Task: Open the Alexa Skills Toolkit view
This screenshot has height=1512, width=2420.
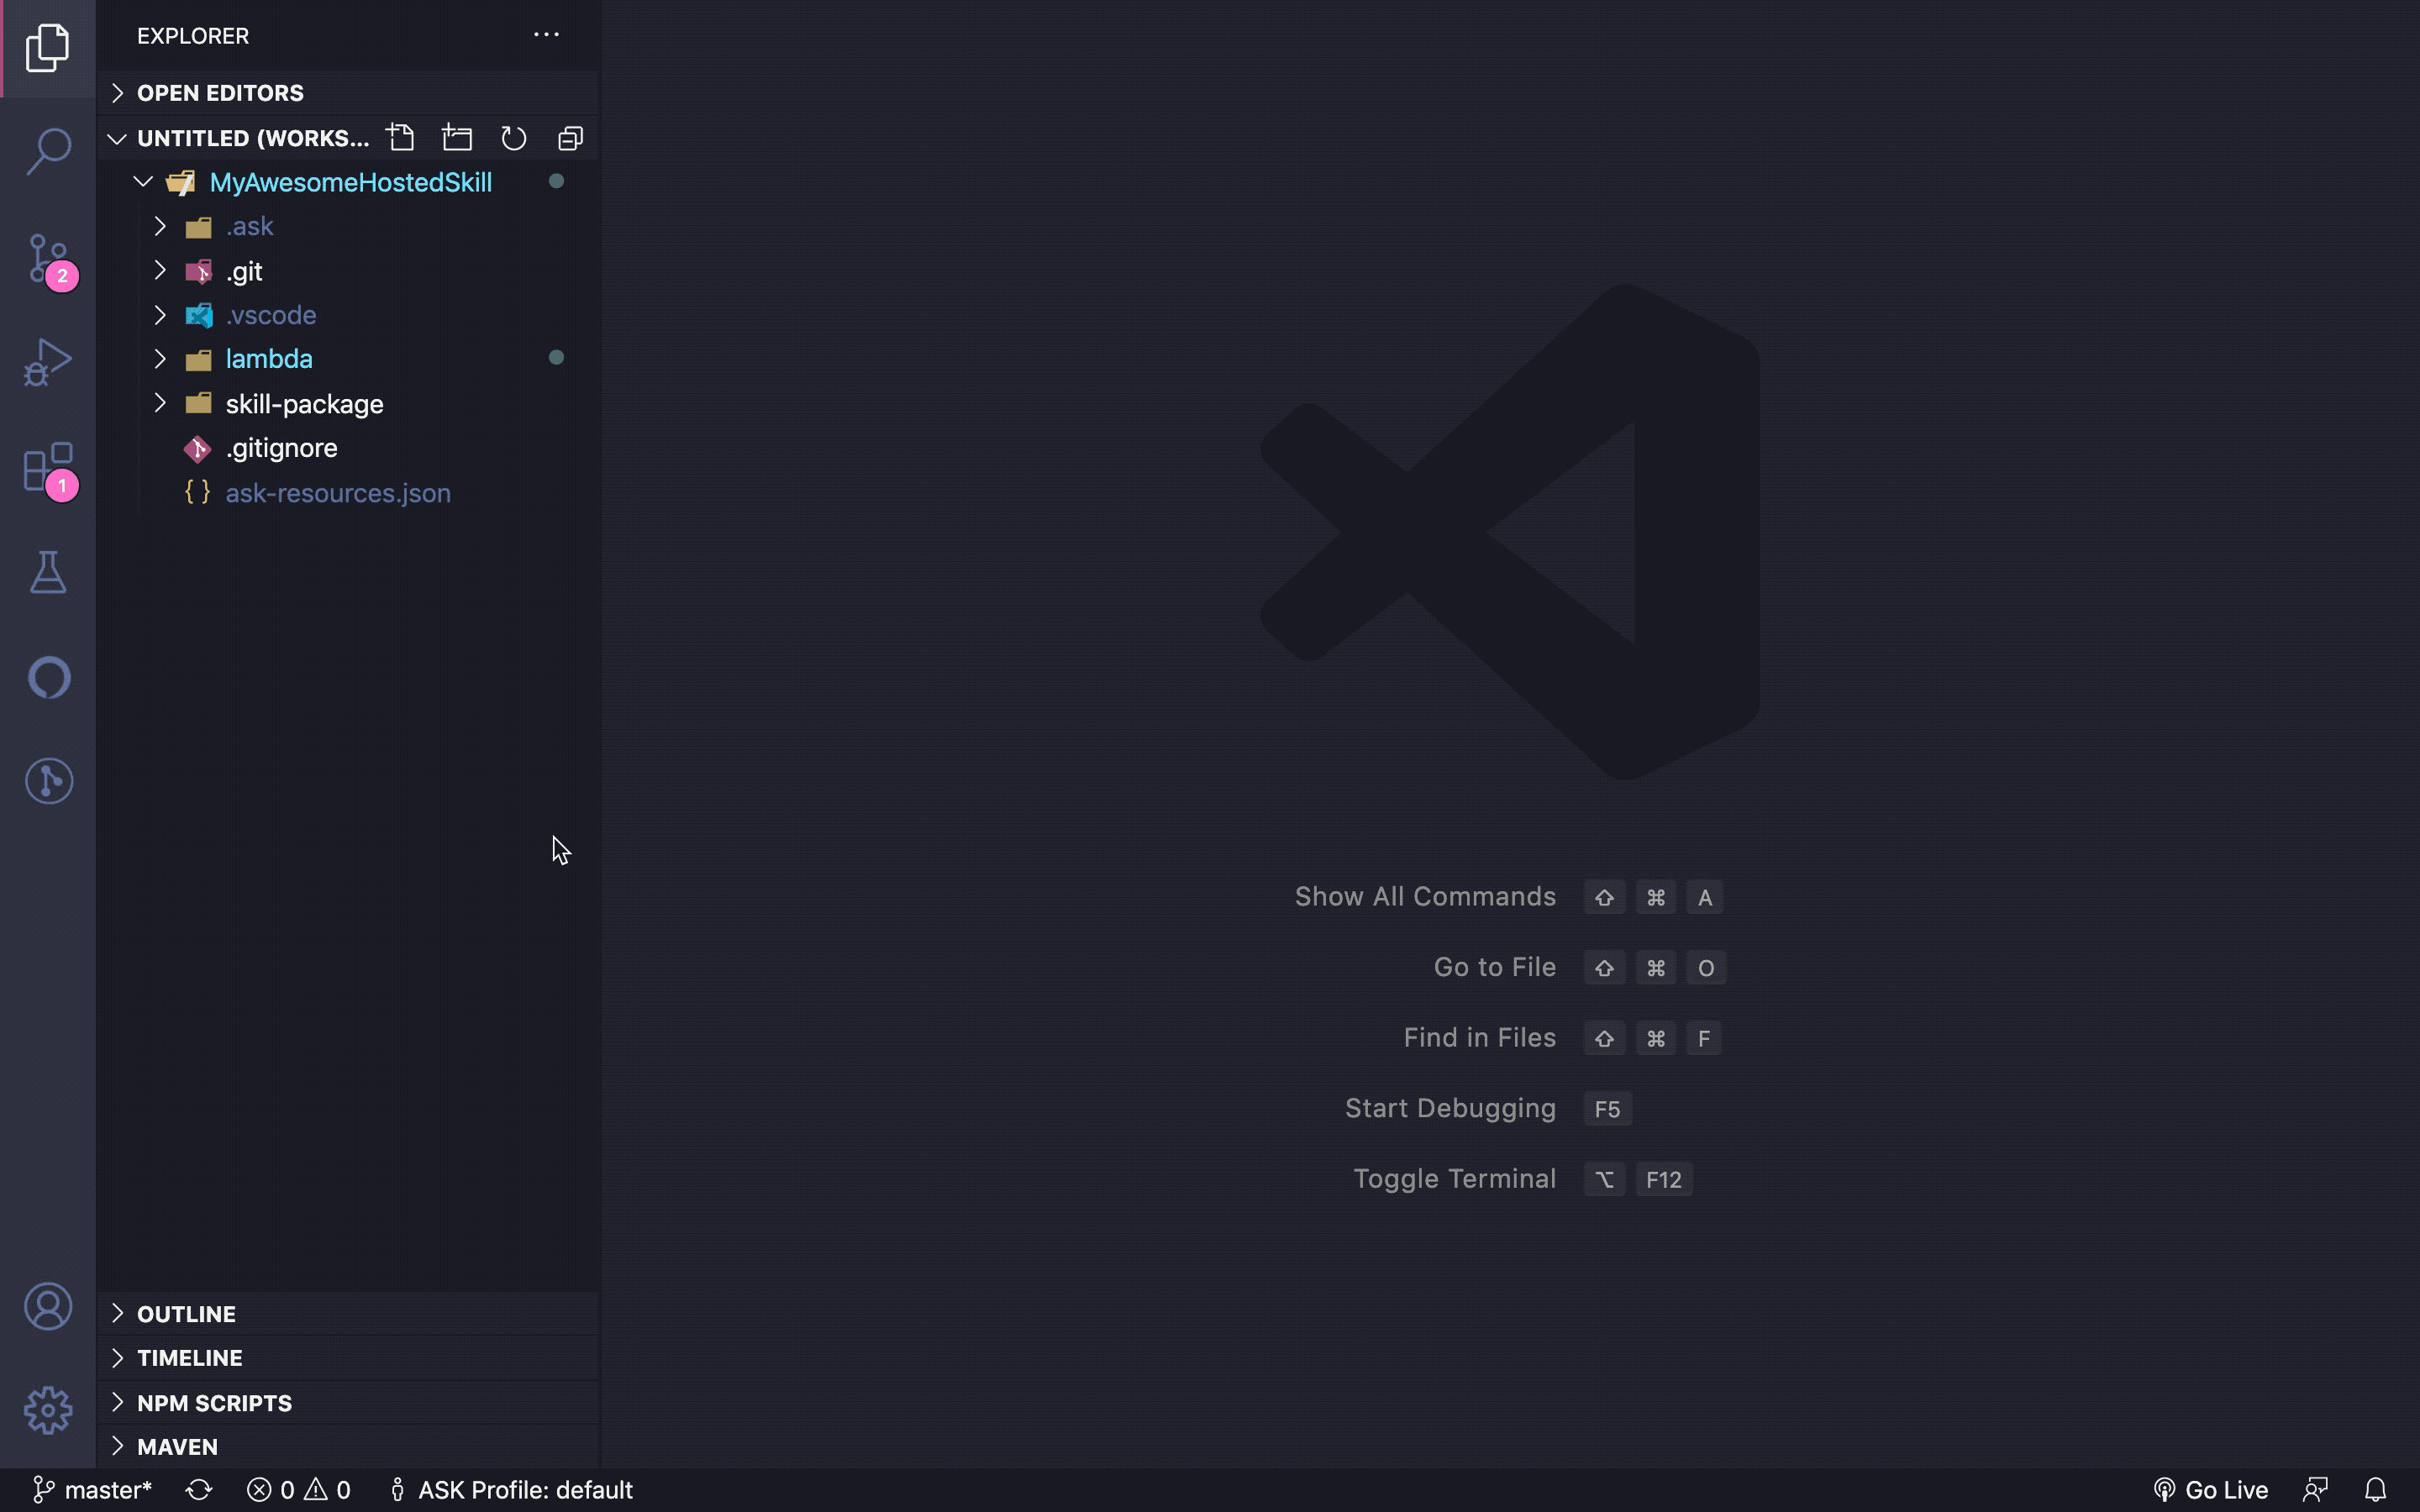Action: (x=48, y=678)
